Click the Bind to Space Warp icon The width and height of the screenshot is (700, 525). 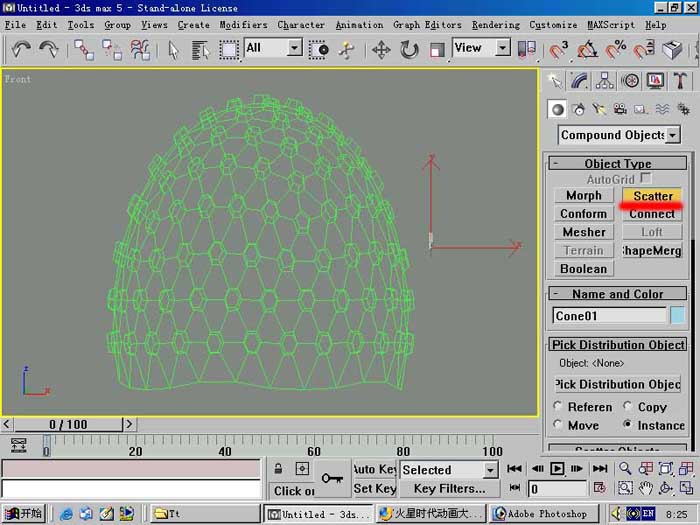pos(140,50)
